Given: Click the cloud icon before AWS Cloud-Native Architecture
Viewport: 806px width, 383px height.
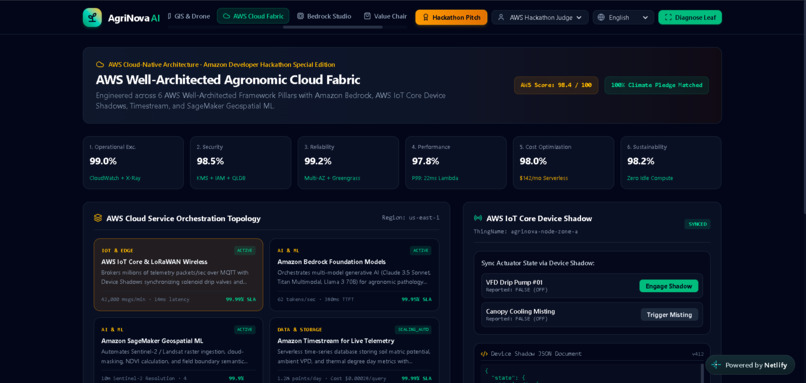Looking at the screenshot, I should click(x=100, y=65).
